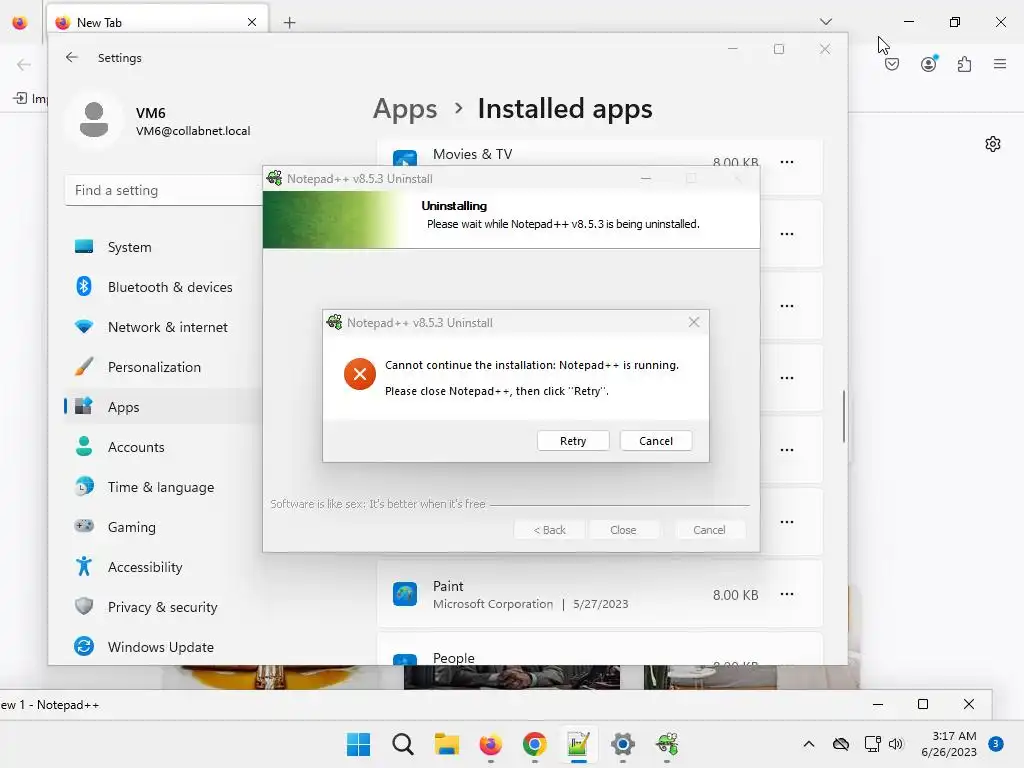Open Firefox Pocket save icon
This screenshot has width=1024, height=768.
(892, 64)
